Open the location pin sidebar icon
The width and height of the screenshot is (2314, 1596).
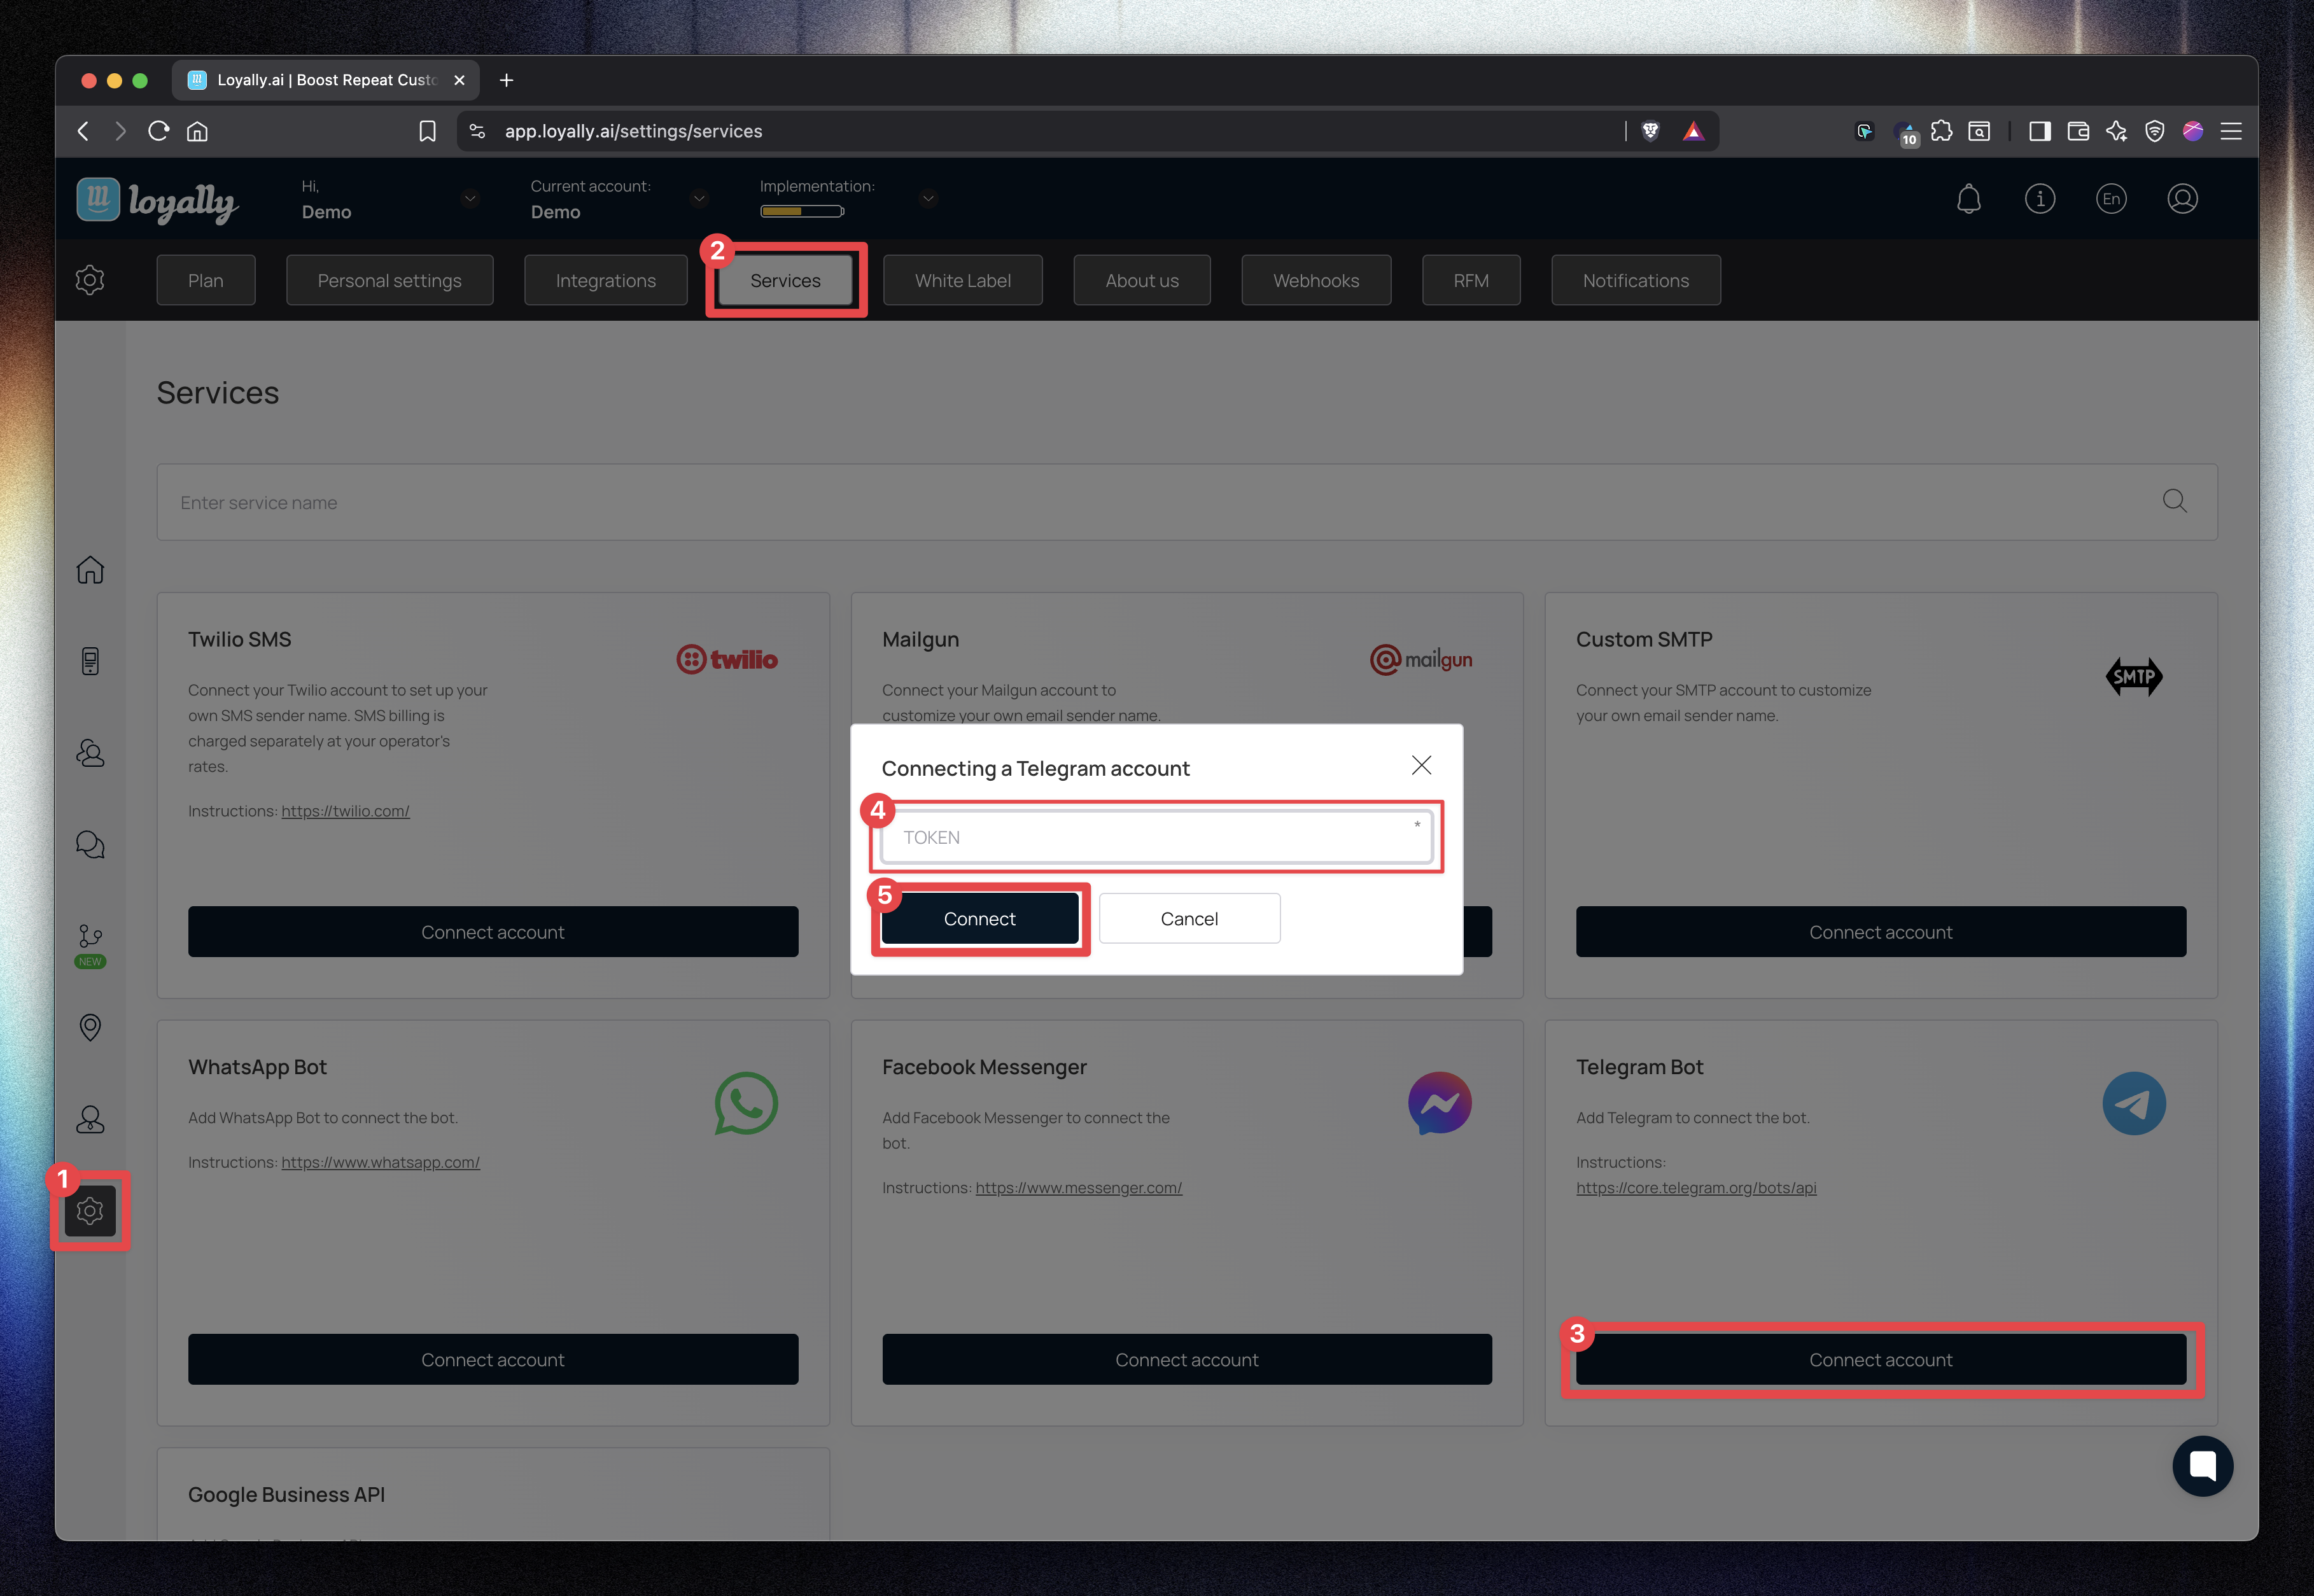(90, 1027)
